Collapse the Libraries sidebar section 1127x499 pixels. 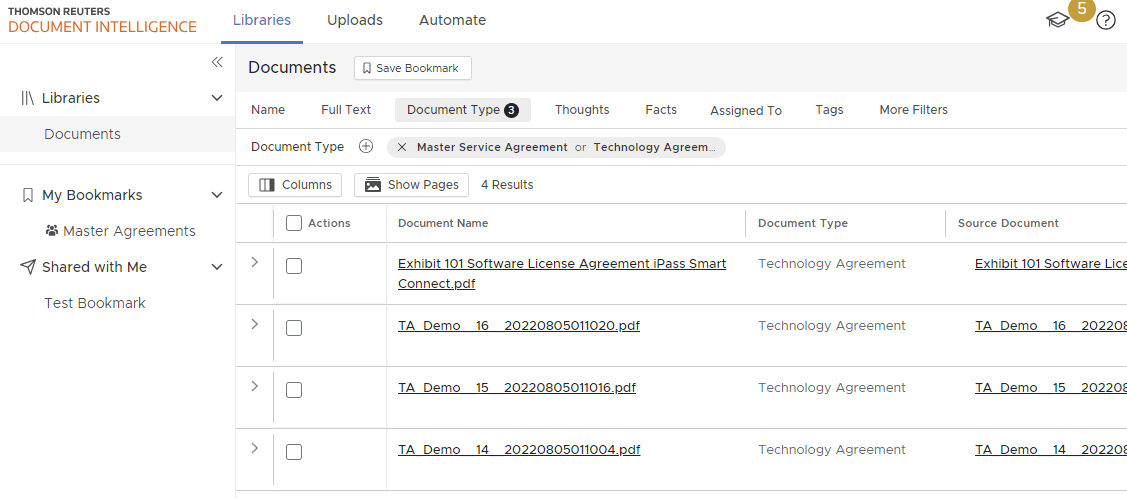(x=217, y=98)
